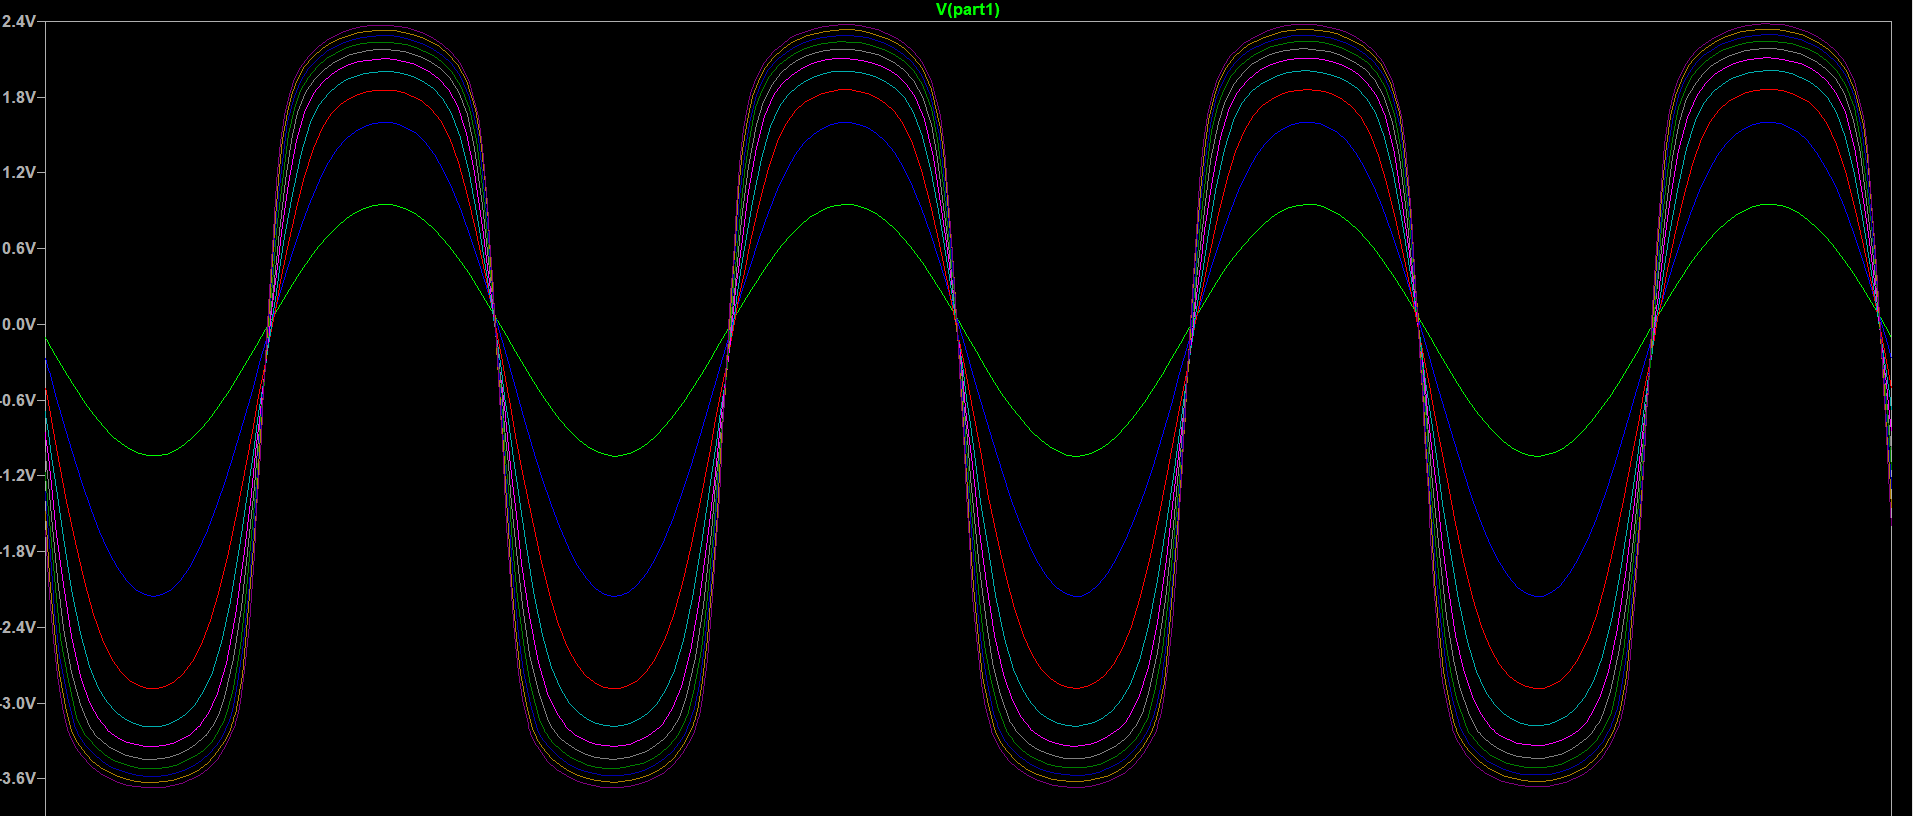
Task: Click the -3.6V axis label
Action: [18, 778]
